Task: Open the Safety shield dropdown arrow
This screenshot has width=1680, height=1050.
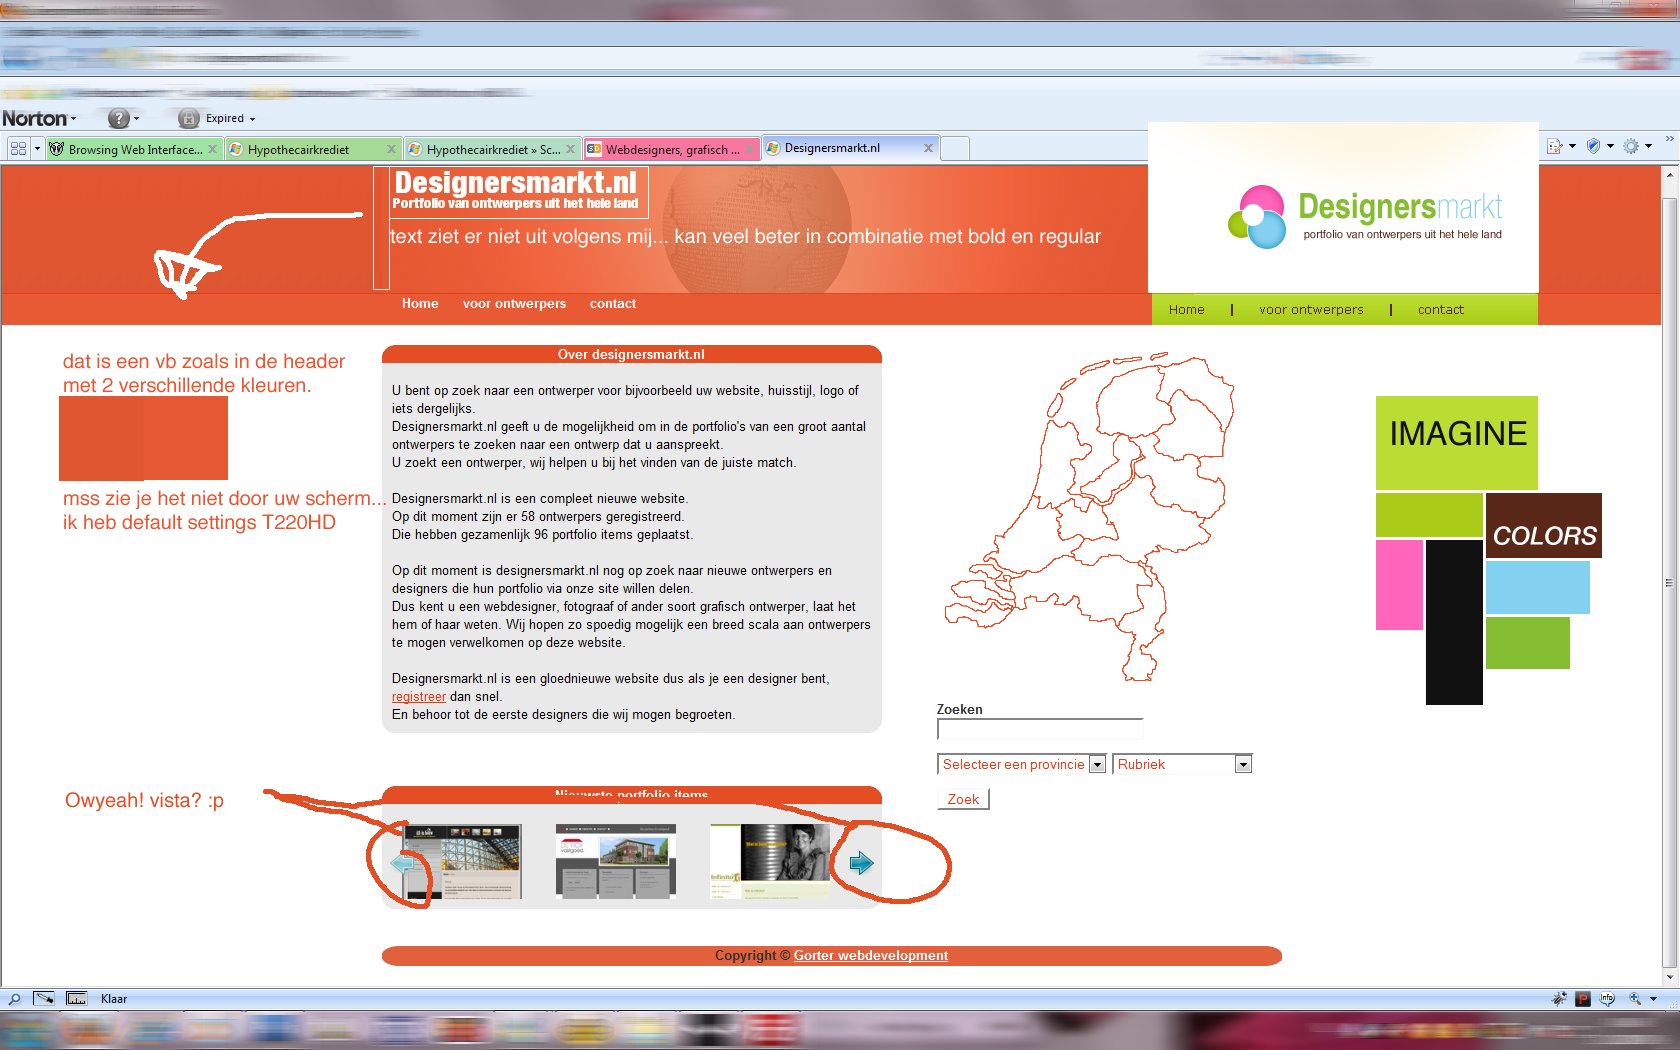Action: click(x=1610, y=146)
